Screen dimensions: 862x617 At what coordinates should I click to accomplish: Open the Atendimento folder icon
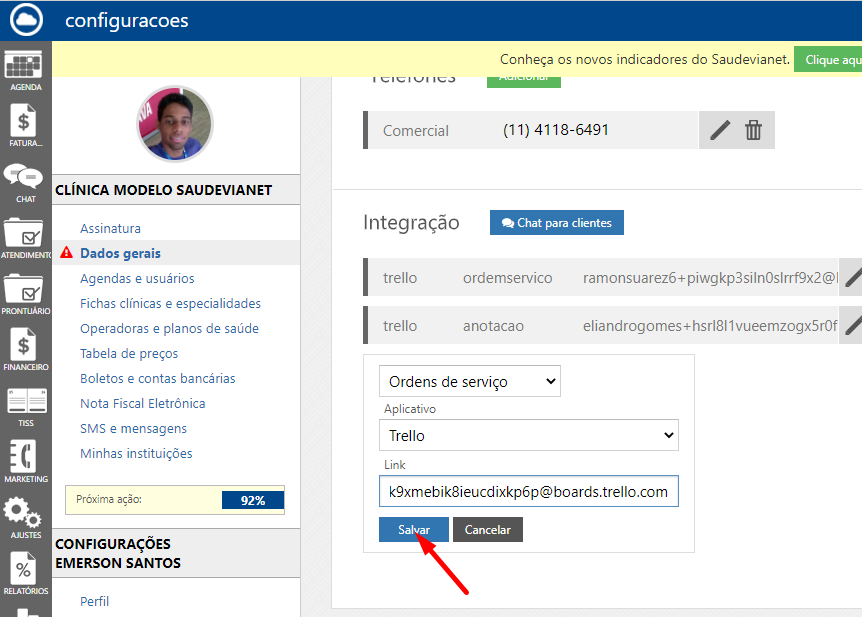[23, 234]
